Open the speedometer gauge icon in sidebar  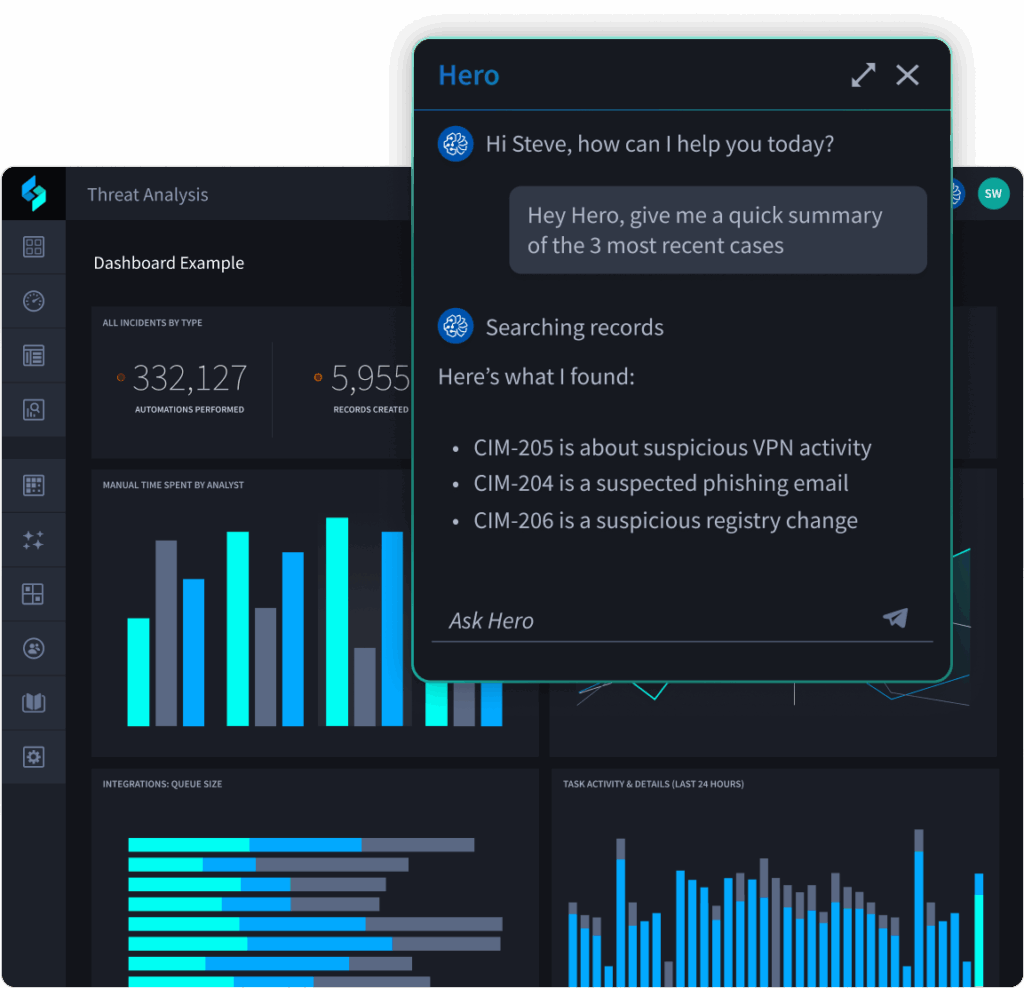pos(33,301)
